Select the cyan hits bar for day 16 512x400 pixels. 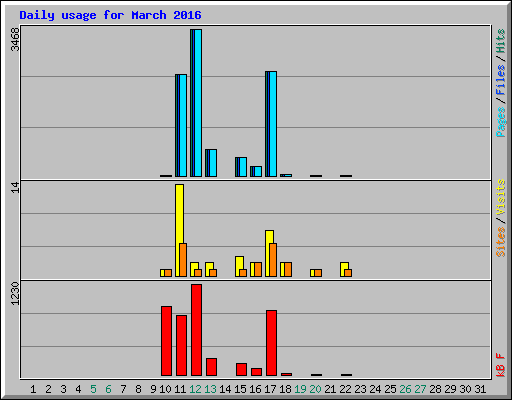(258, 171)
